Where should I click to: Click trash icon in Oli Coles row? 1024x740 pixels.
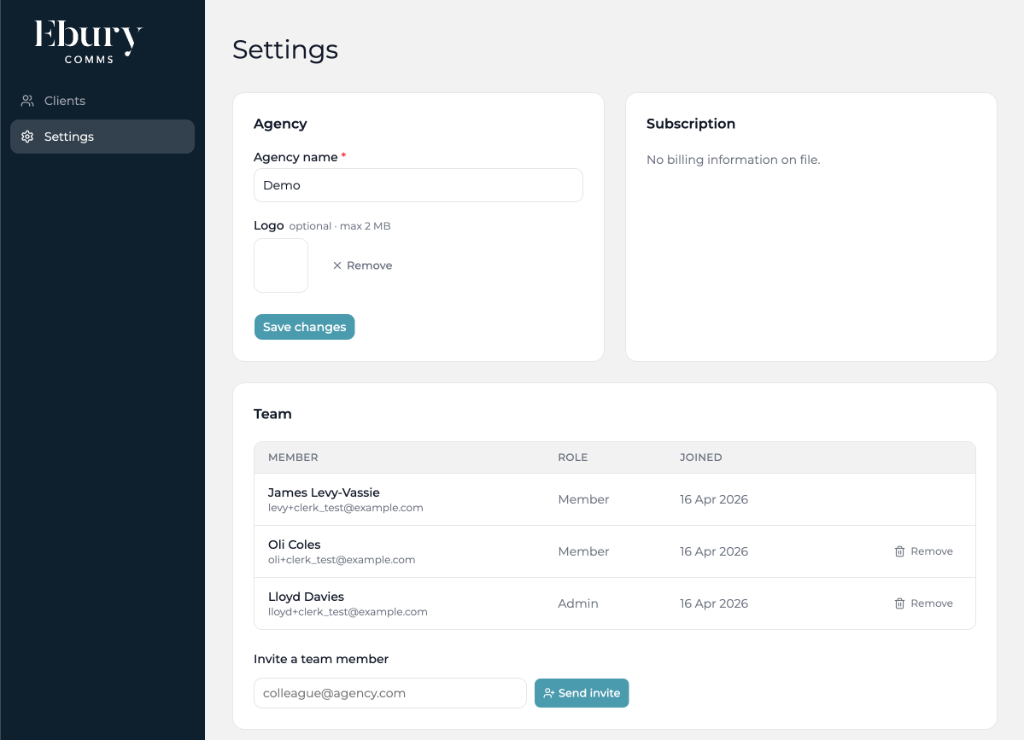tap(899, 551)
